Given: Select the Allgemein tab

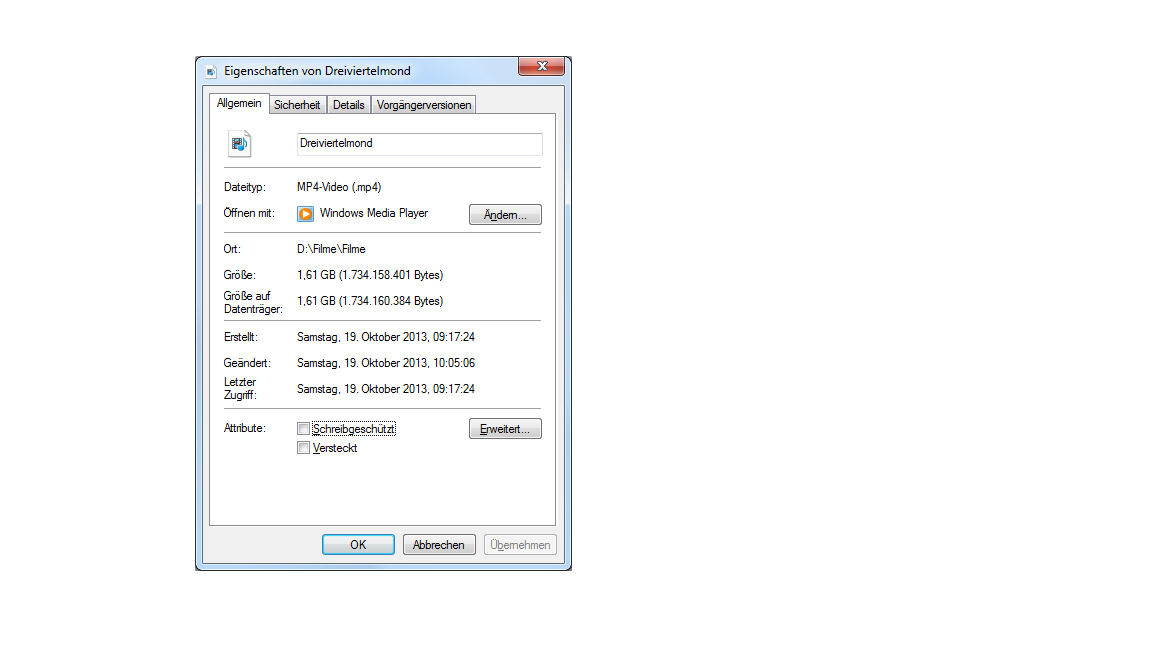Looking at the screenshot, I should [239, 104].
